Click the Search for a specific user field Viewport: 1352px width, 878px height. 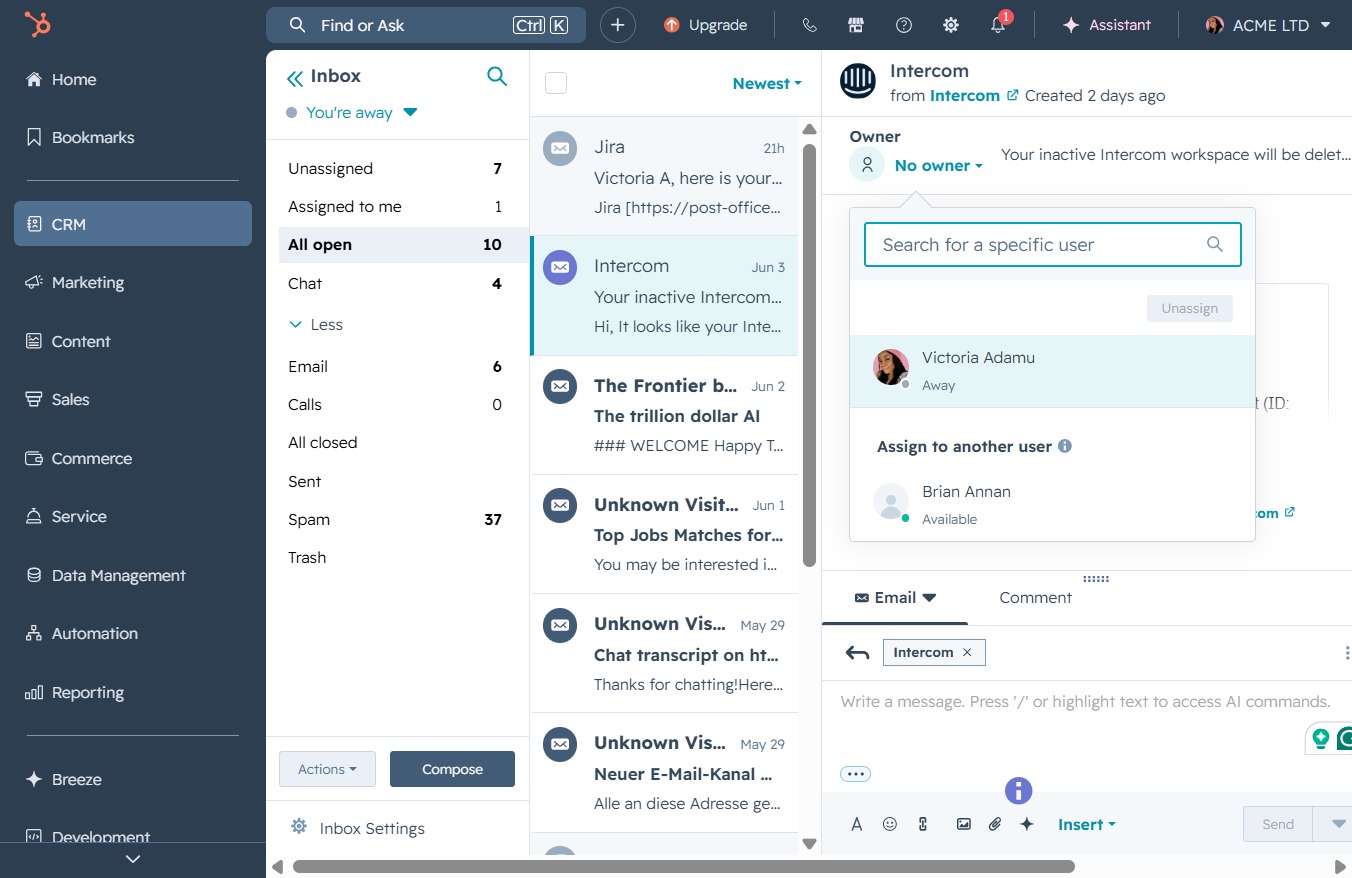[x=1052, y=245]
